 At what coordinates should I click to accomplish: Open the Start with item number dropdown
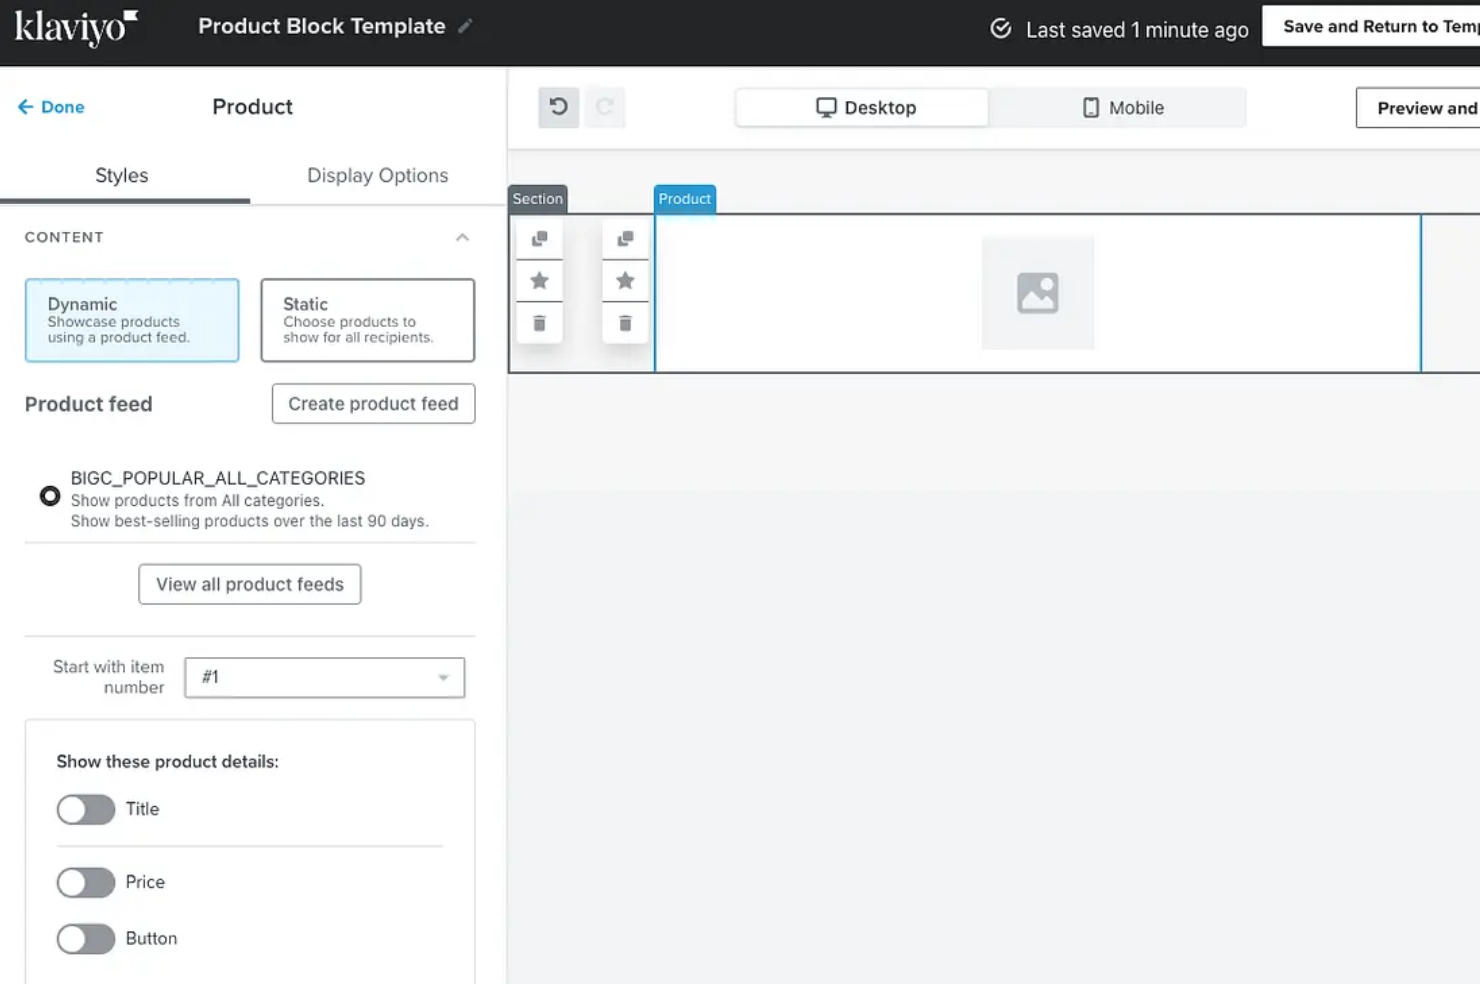coord(324,677)
